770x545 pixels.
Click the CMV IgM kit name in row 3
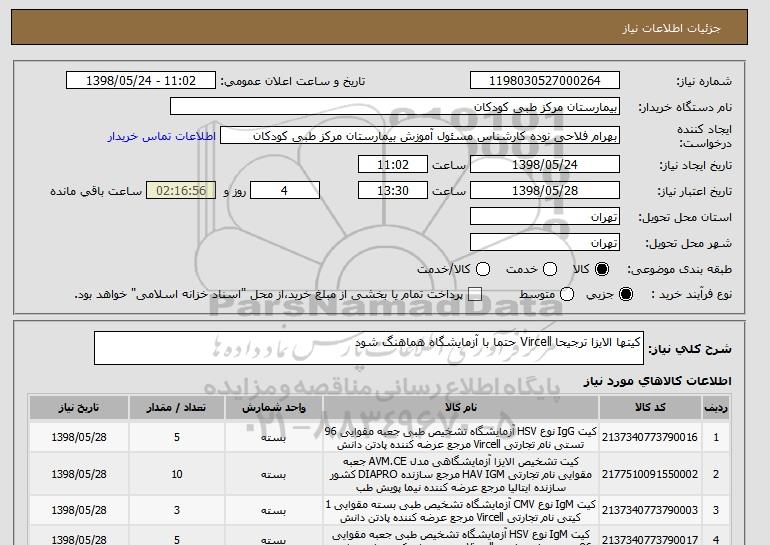pos(461,511)
